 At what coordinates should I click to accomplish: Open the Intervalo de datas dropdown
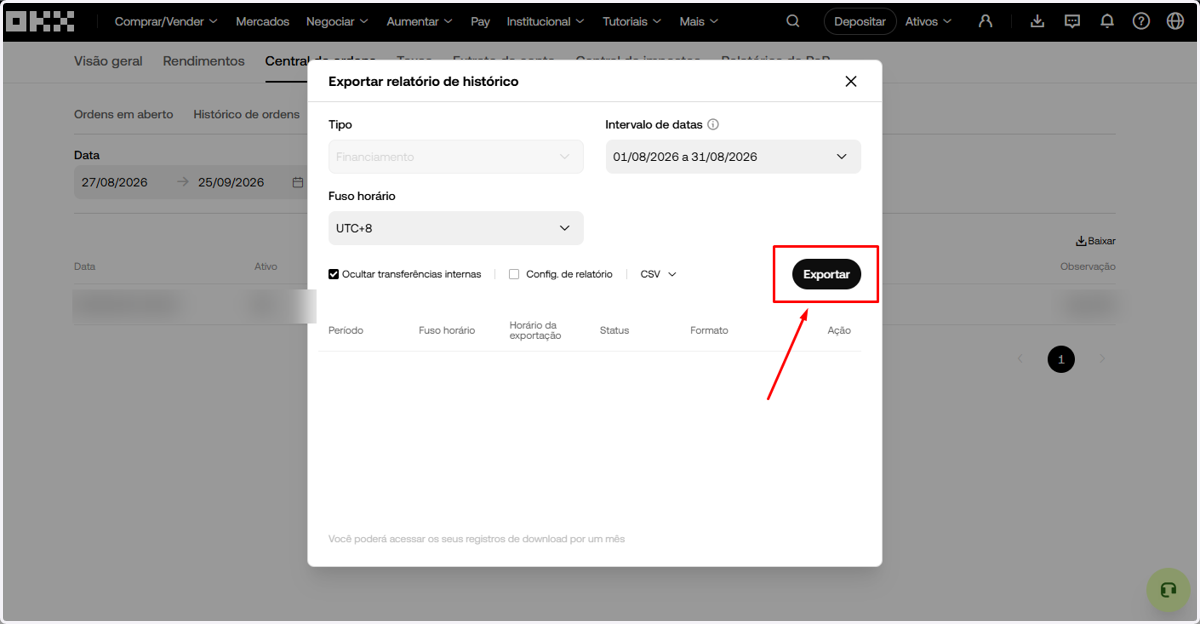point(733,157)
